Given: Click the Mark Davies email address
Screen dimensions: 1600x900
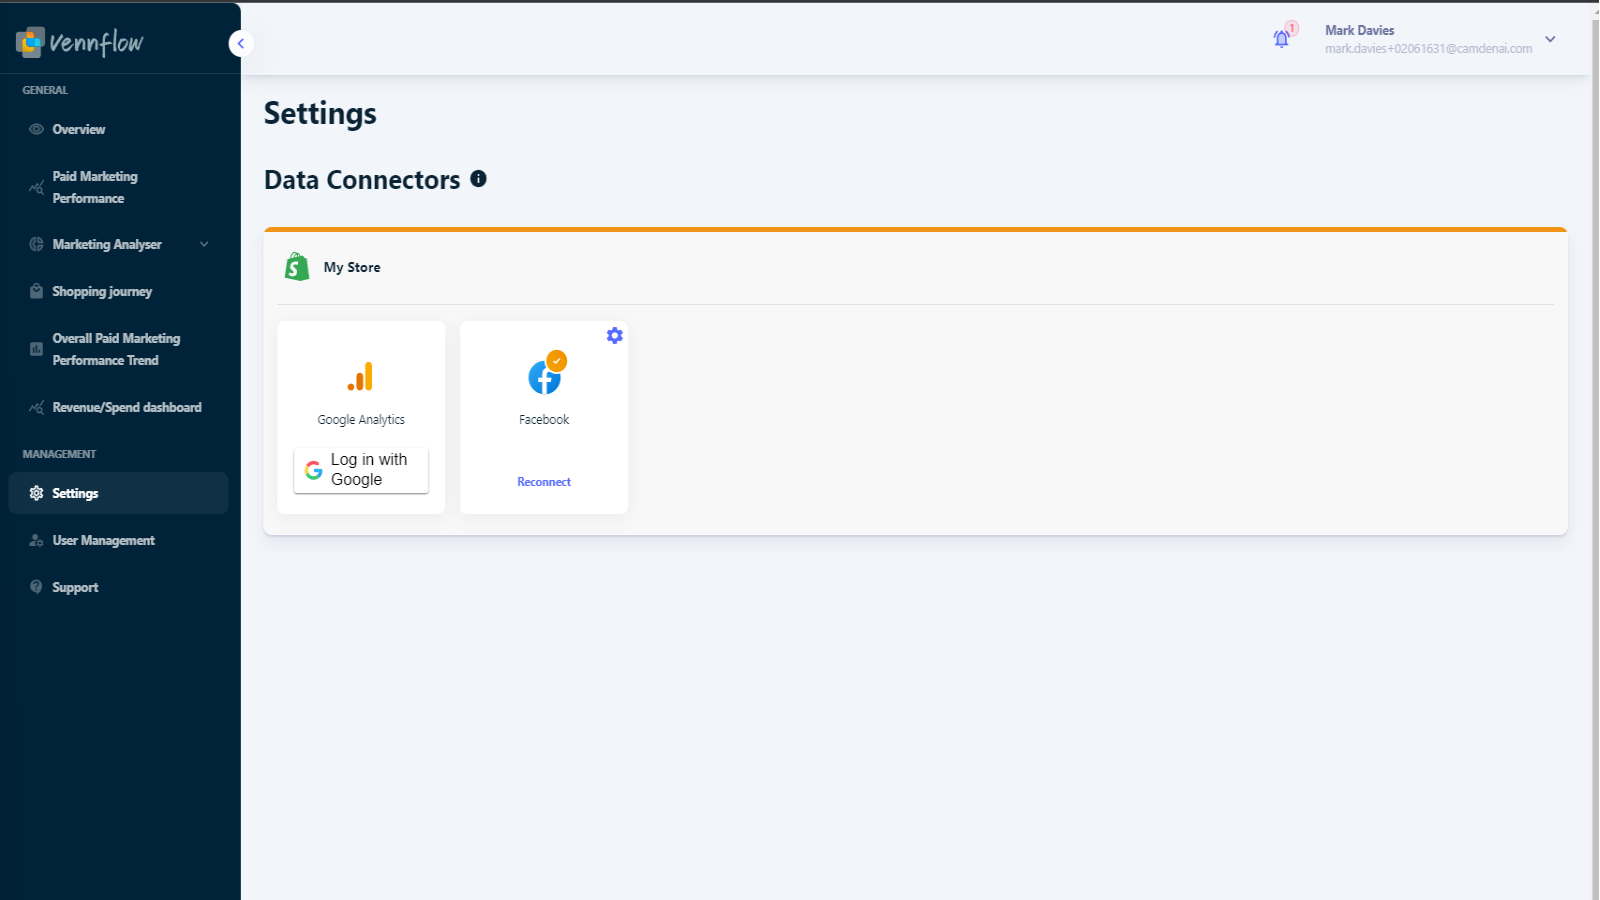Looking at the screenshot, I should pos(1428,48).
